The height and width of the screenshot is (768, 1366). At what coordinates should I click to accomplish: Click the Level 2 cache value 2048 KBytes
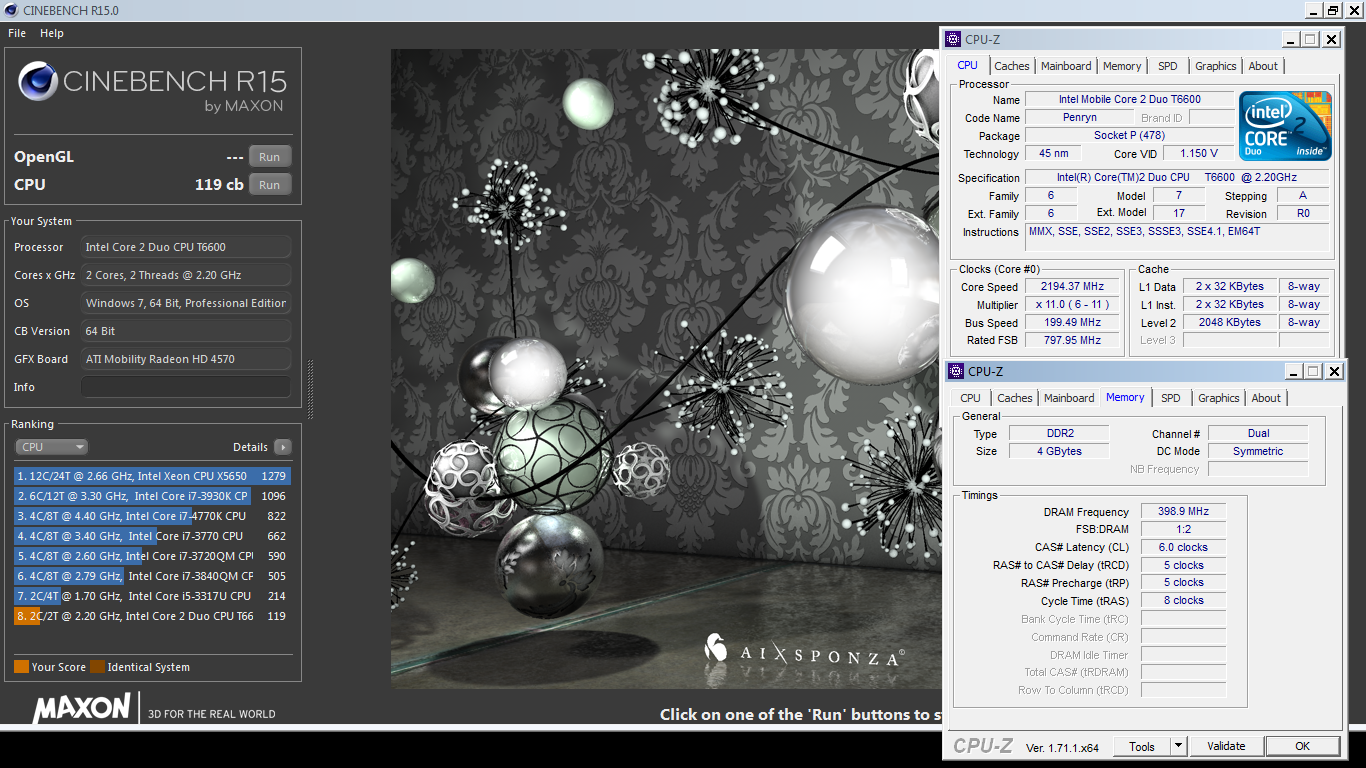pyautogui.click(x=1229, y=322)
